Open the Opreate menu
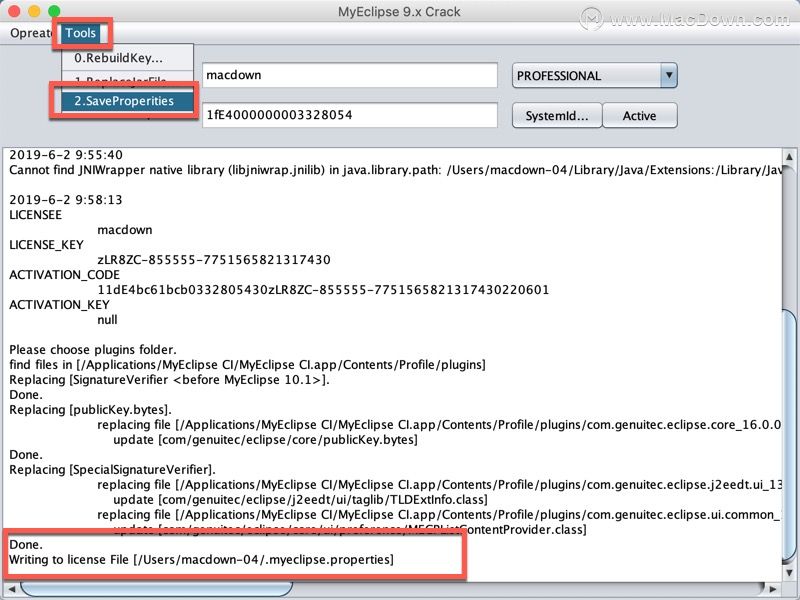 pos(32,33)
